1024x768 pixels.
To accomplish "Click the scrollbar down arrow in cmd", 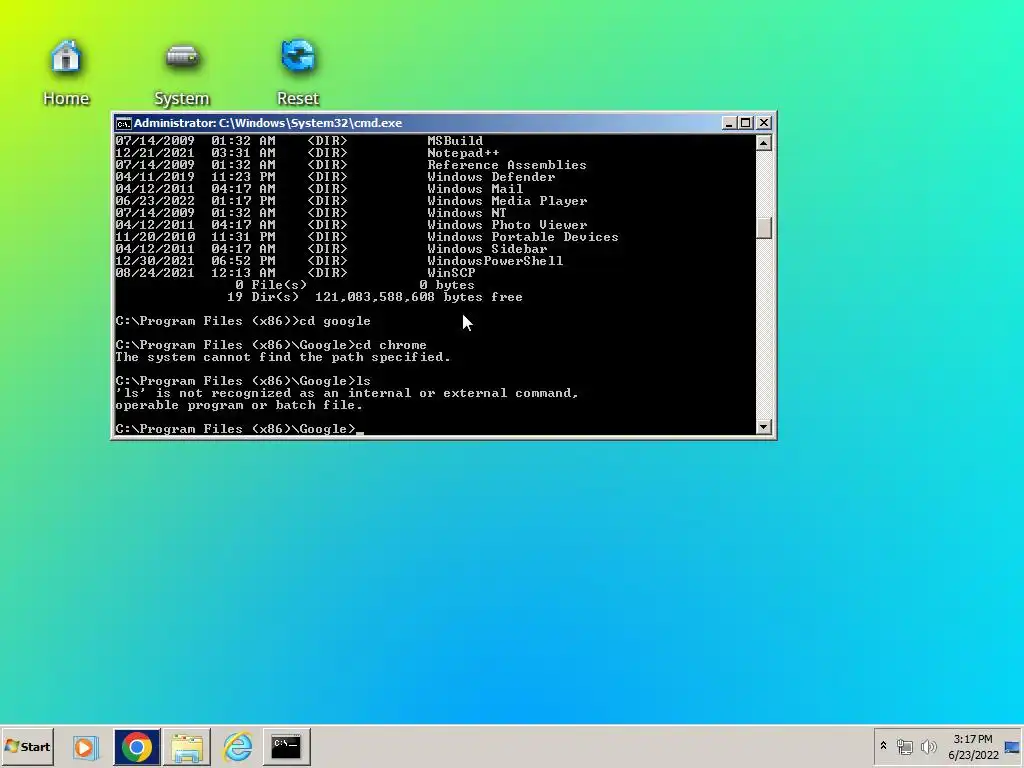I will pos(763,427).
